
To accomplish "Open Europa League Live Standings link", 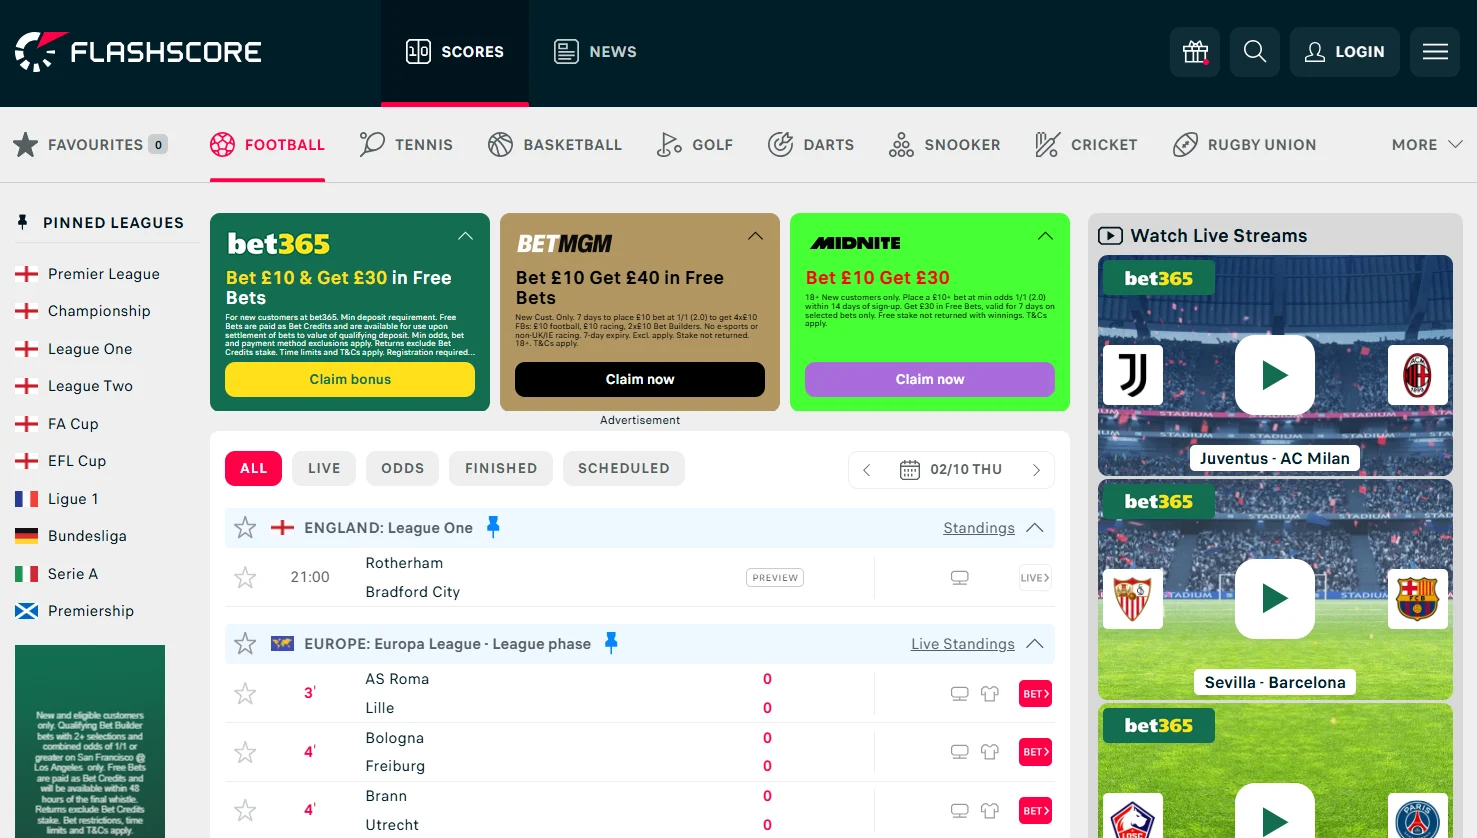I will 962,644.
